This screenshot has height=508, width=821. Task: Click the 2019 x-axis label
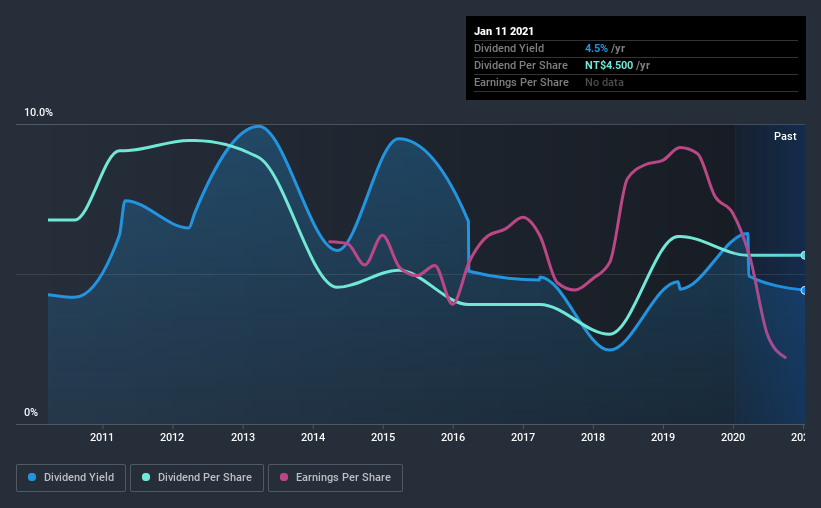pyautogui.click(x=663, y=437)
